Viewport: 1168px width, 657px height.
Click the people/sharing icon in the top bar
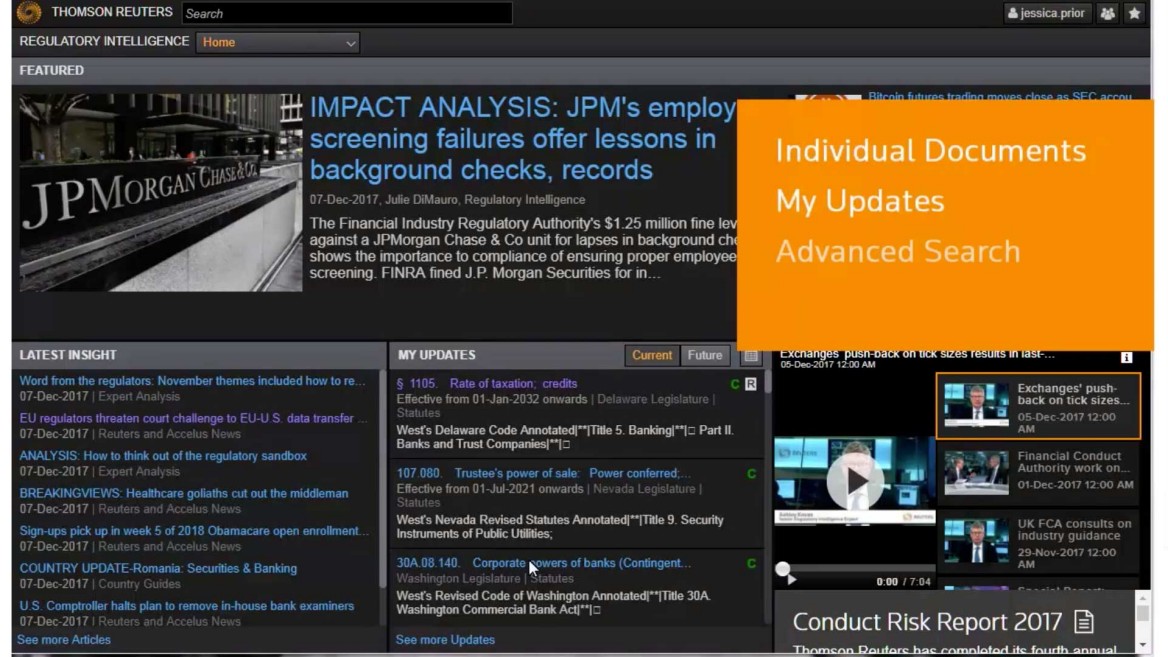tap(1107, 13)
